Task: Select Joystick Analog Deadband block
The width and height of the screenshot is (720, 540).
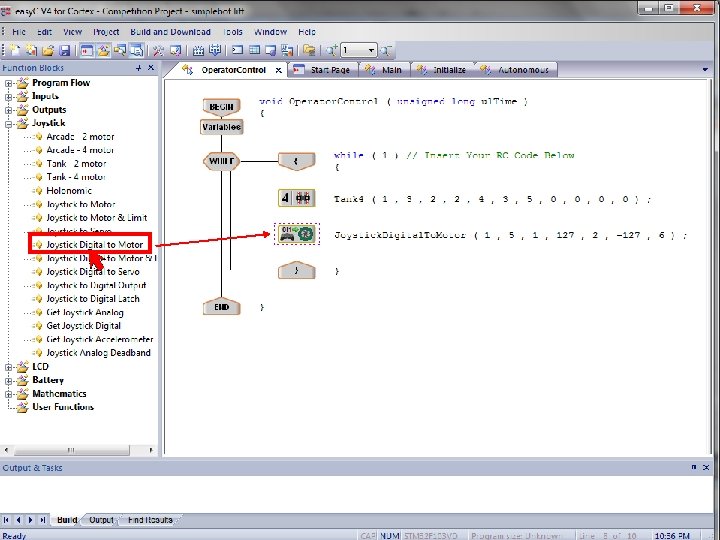Action: click(98, 353)
